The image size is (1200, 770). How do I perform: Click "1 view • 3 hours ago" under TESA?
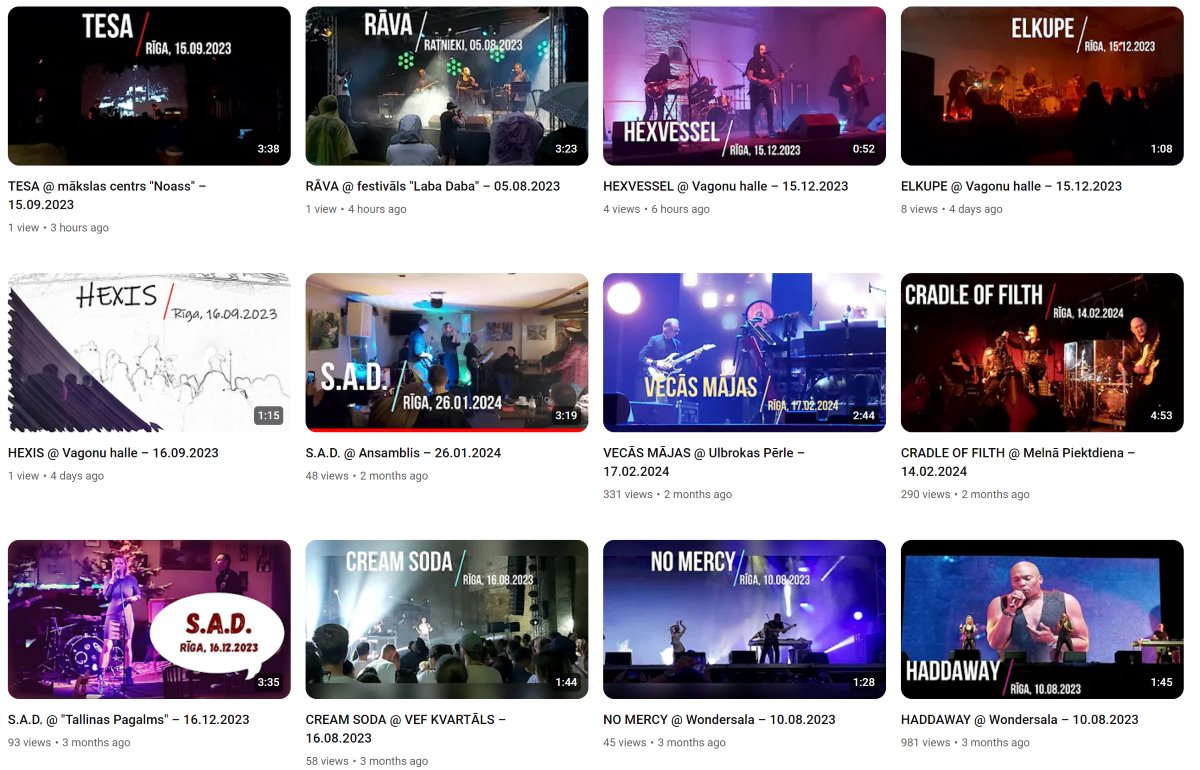tap(58, 228)
